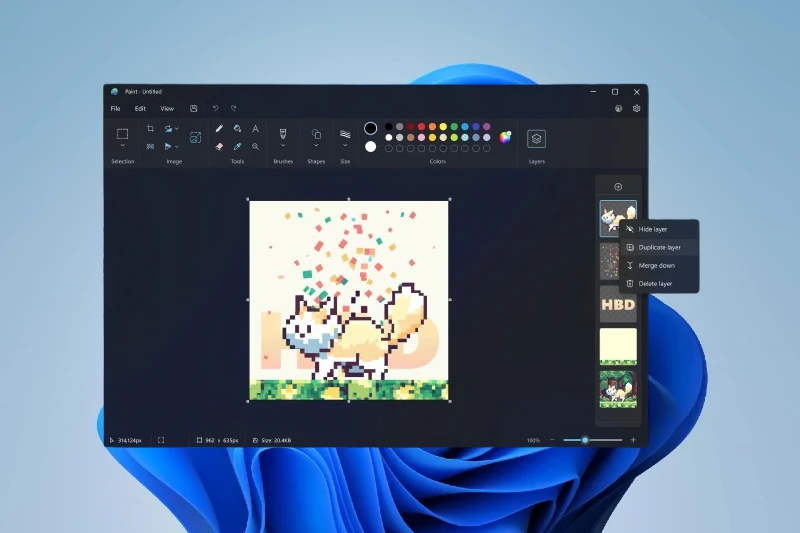800x533 pixels.
Task: Click the Redo arrow
Action: [x=234, y=108]
